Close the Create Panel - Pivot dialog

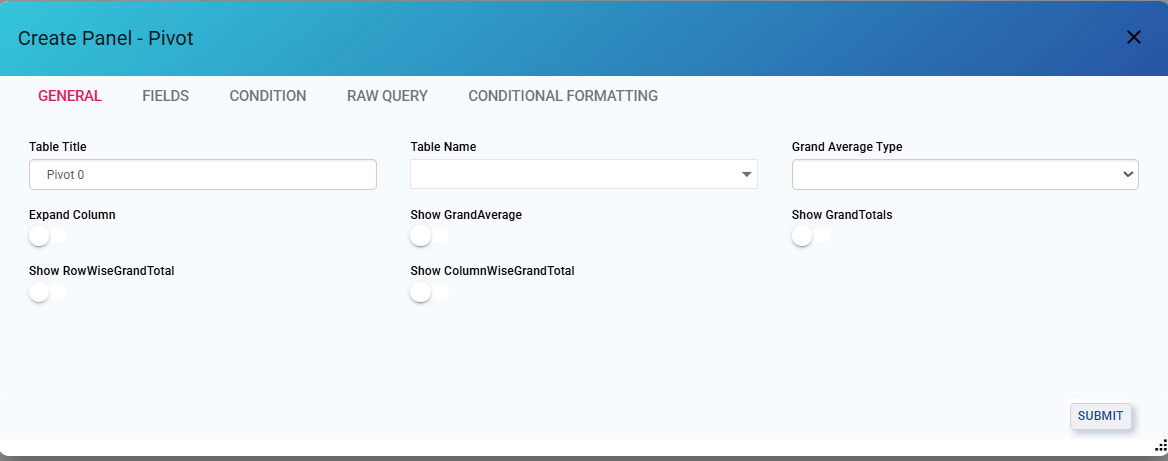1133,38
